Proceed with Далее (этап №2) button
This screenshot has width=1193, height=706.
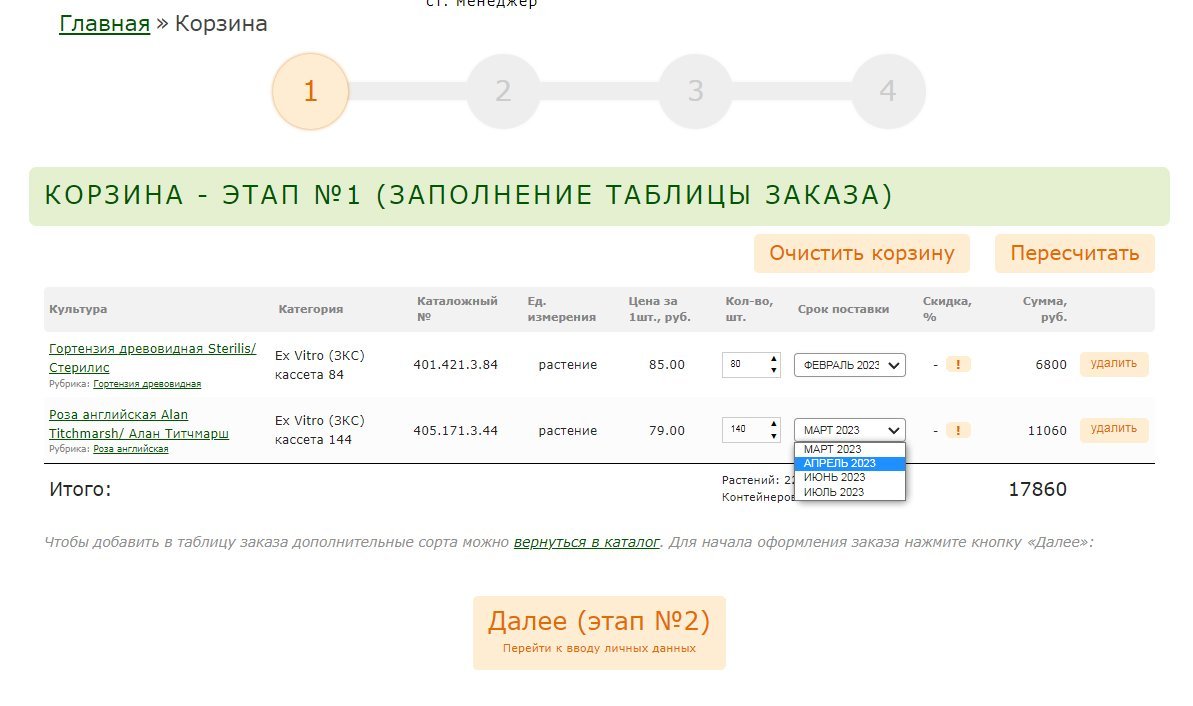coord(598,632)
